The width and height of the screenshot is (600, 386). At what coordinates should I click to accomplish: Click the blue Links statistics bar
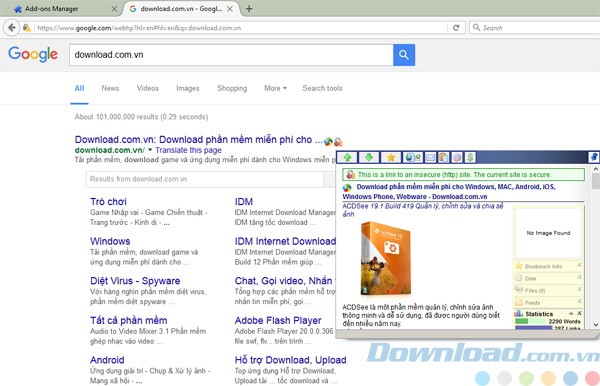(534, 328)
